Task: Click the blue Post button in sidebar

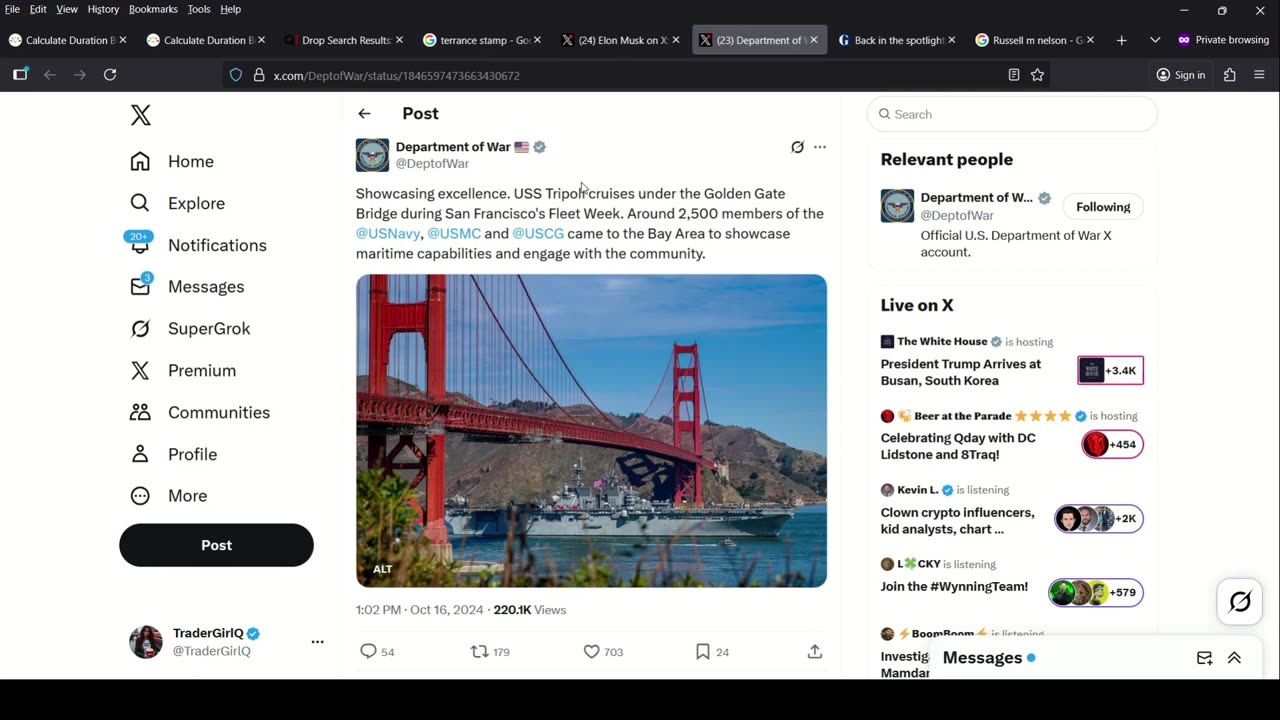Action: [216, 545]
